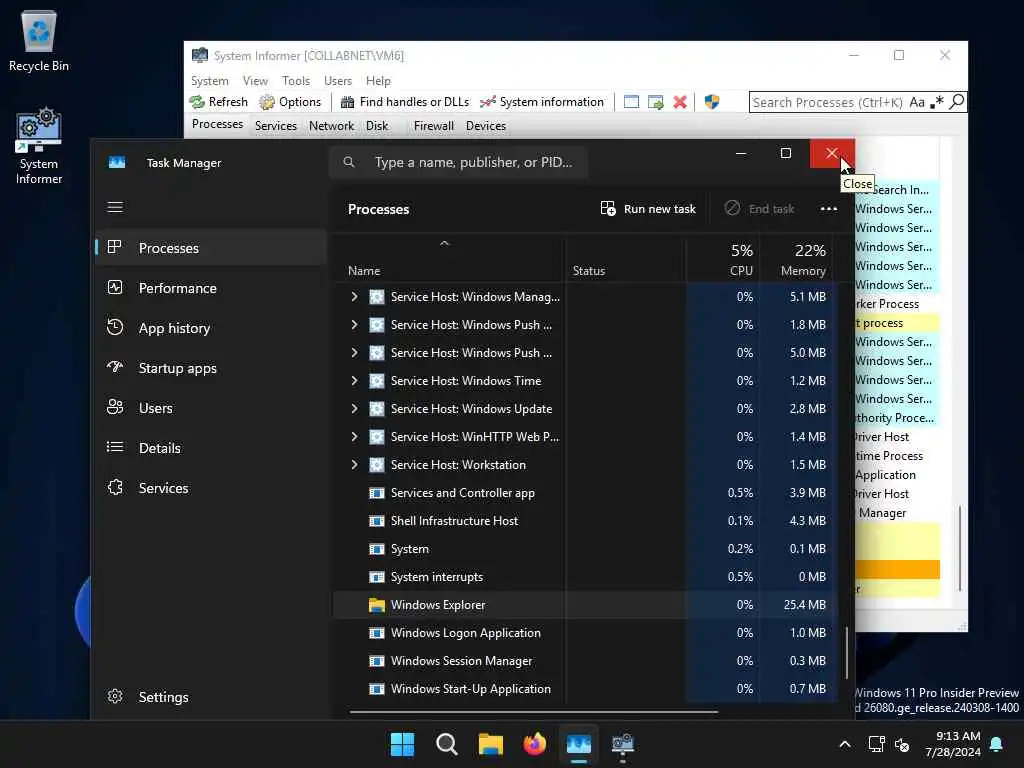Open System menu in System Informer

tap(210, 81)
